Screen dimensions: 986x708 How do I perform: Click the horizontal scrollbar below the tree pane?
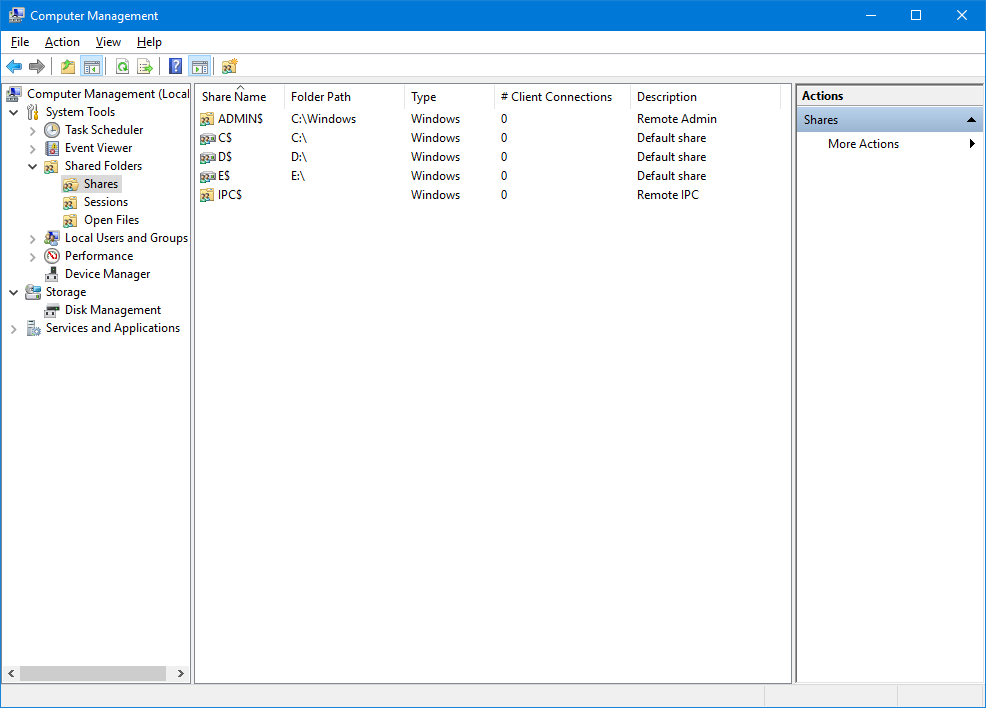tap(95, 673)
